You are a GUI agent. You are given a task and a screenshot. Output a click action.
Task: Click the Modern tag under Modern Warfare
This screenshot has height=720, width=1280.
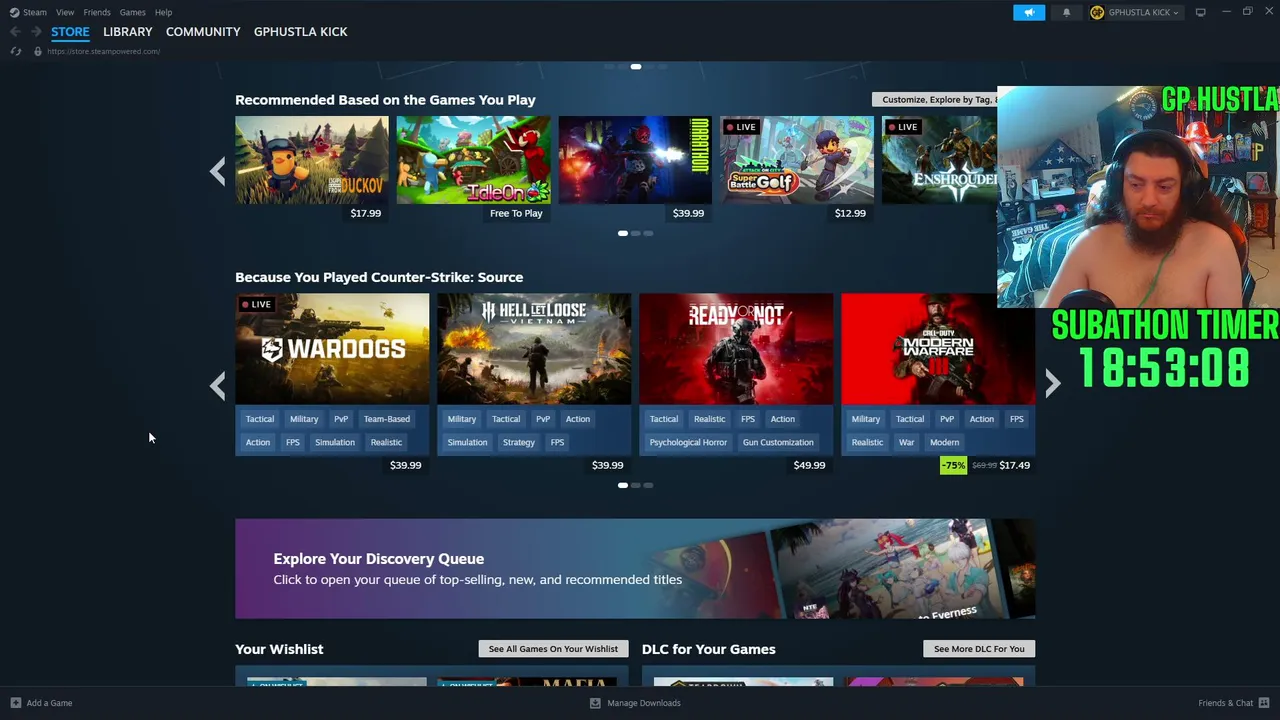point(944,442)
